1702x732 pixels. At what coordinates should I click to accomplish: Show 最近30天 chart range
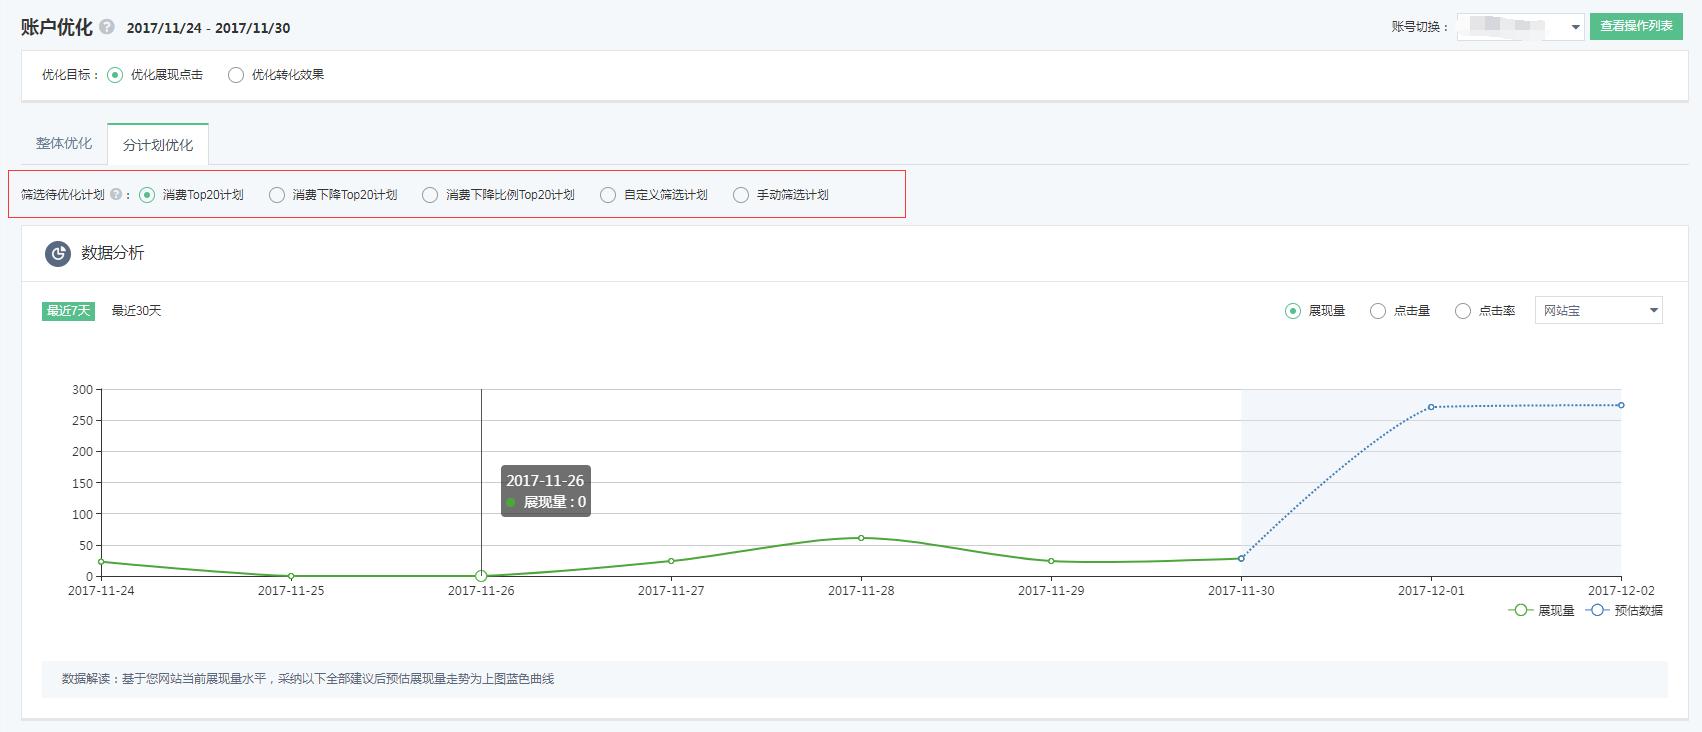pos(136,311)
